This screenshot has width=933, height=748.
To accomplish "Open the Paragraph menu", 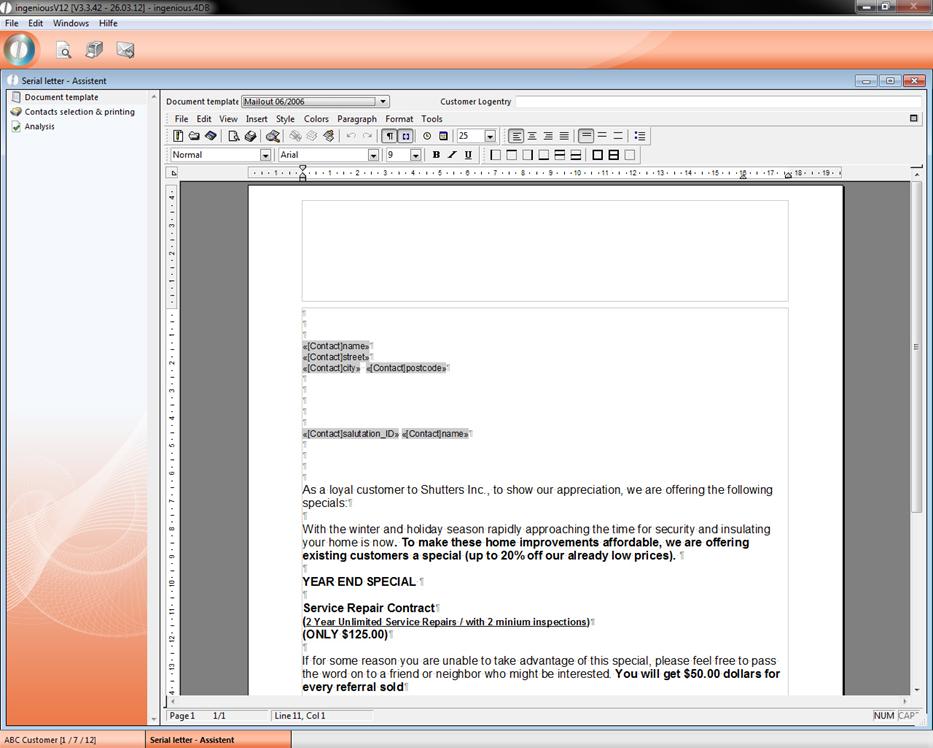I will [357, 119].
